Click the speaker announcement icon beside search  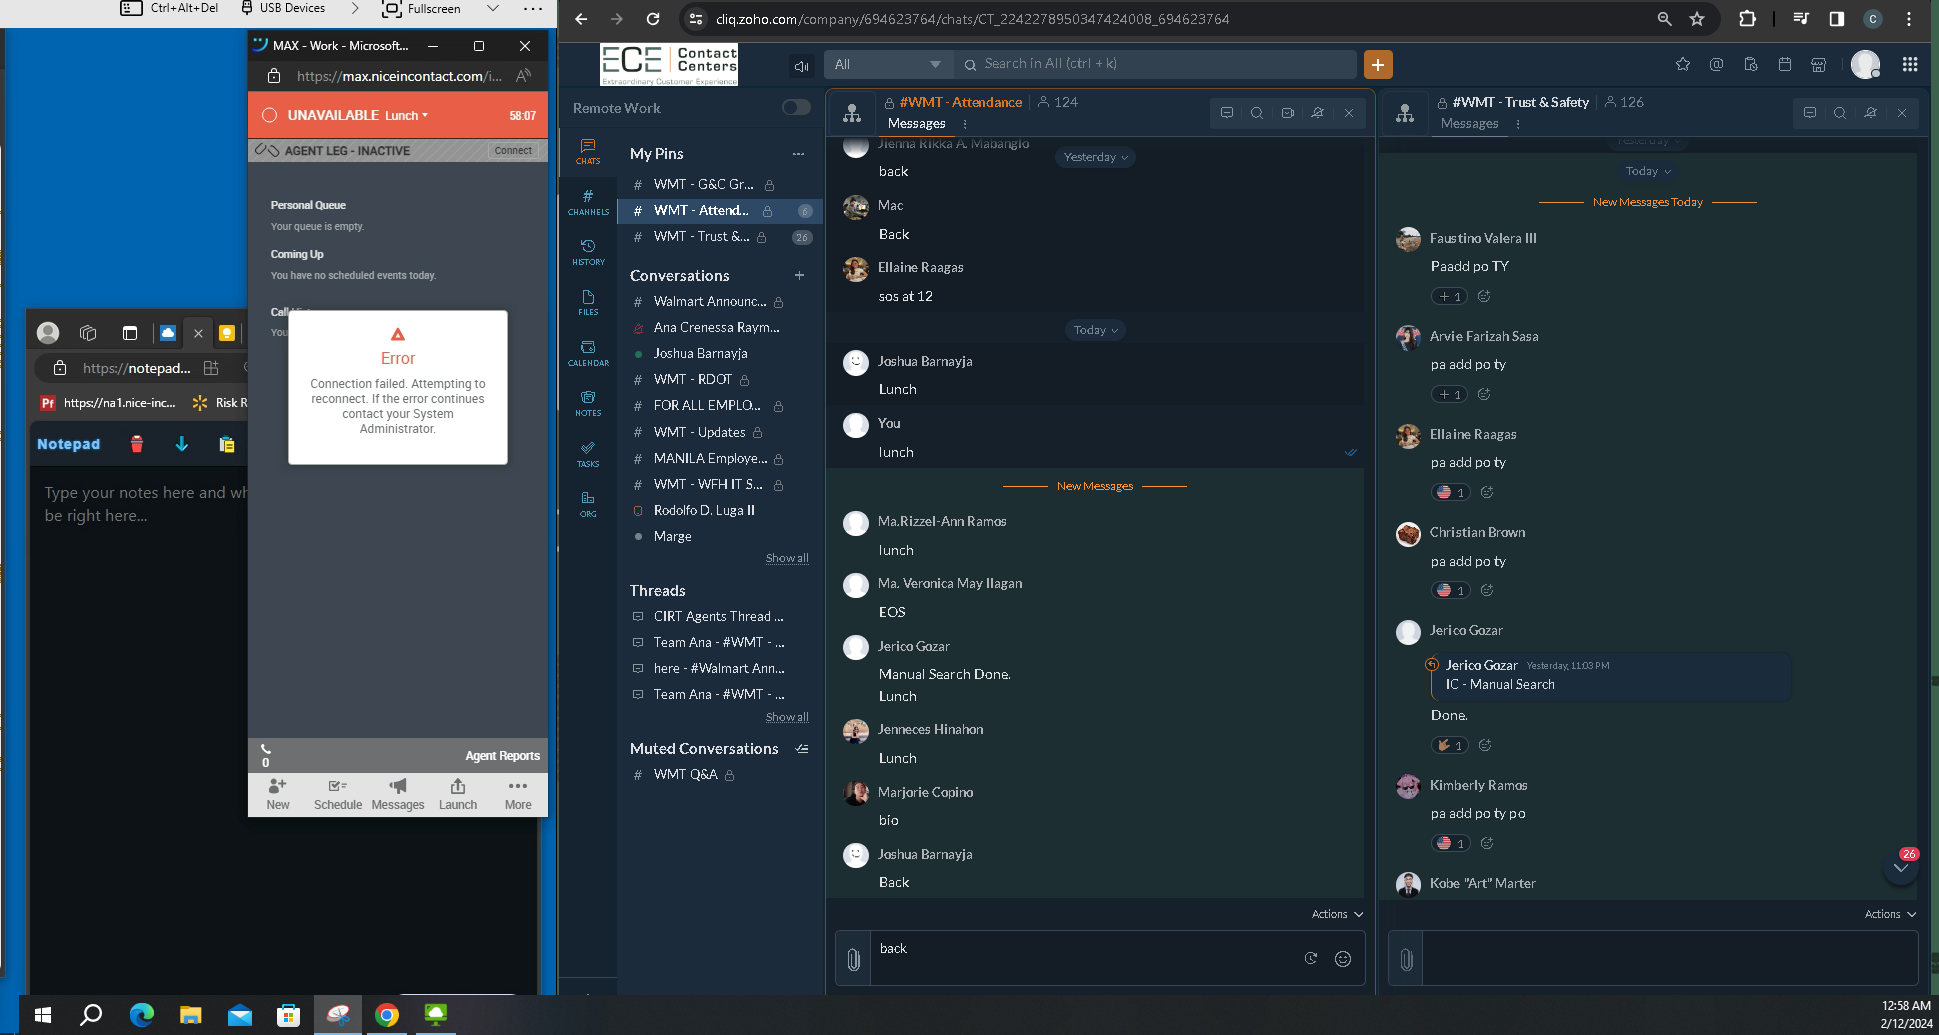coord(801,66)
